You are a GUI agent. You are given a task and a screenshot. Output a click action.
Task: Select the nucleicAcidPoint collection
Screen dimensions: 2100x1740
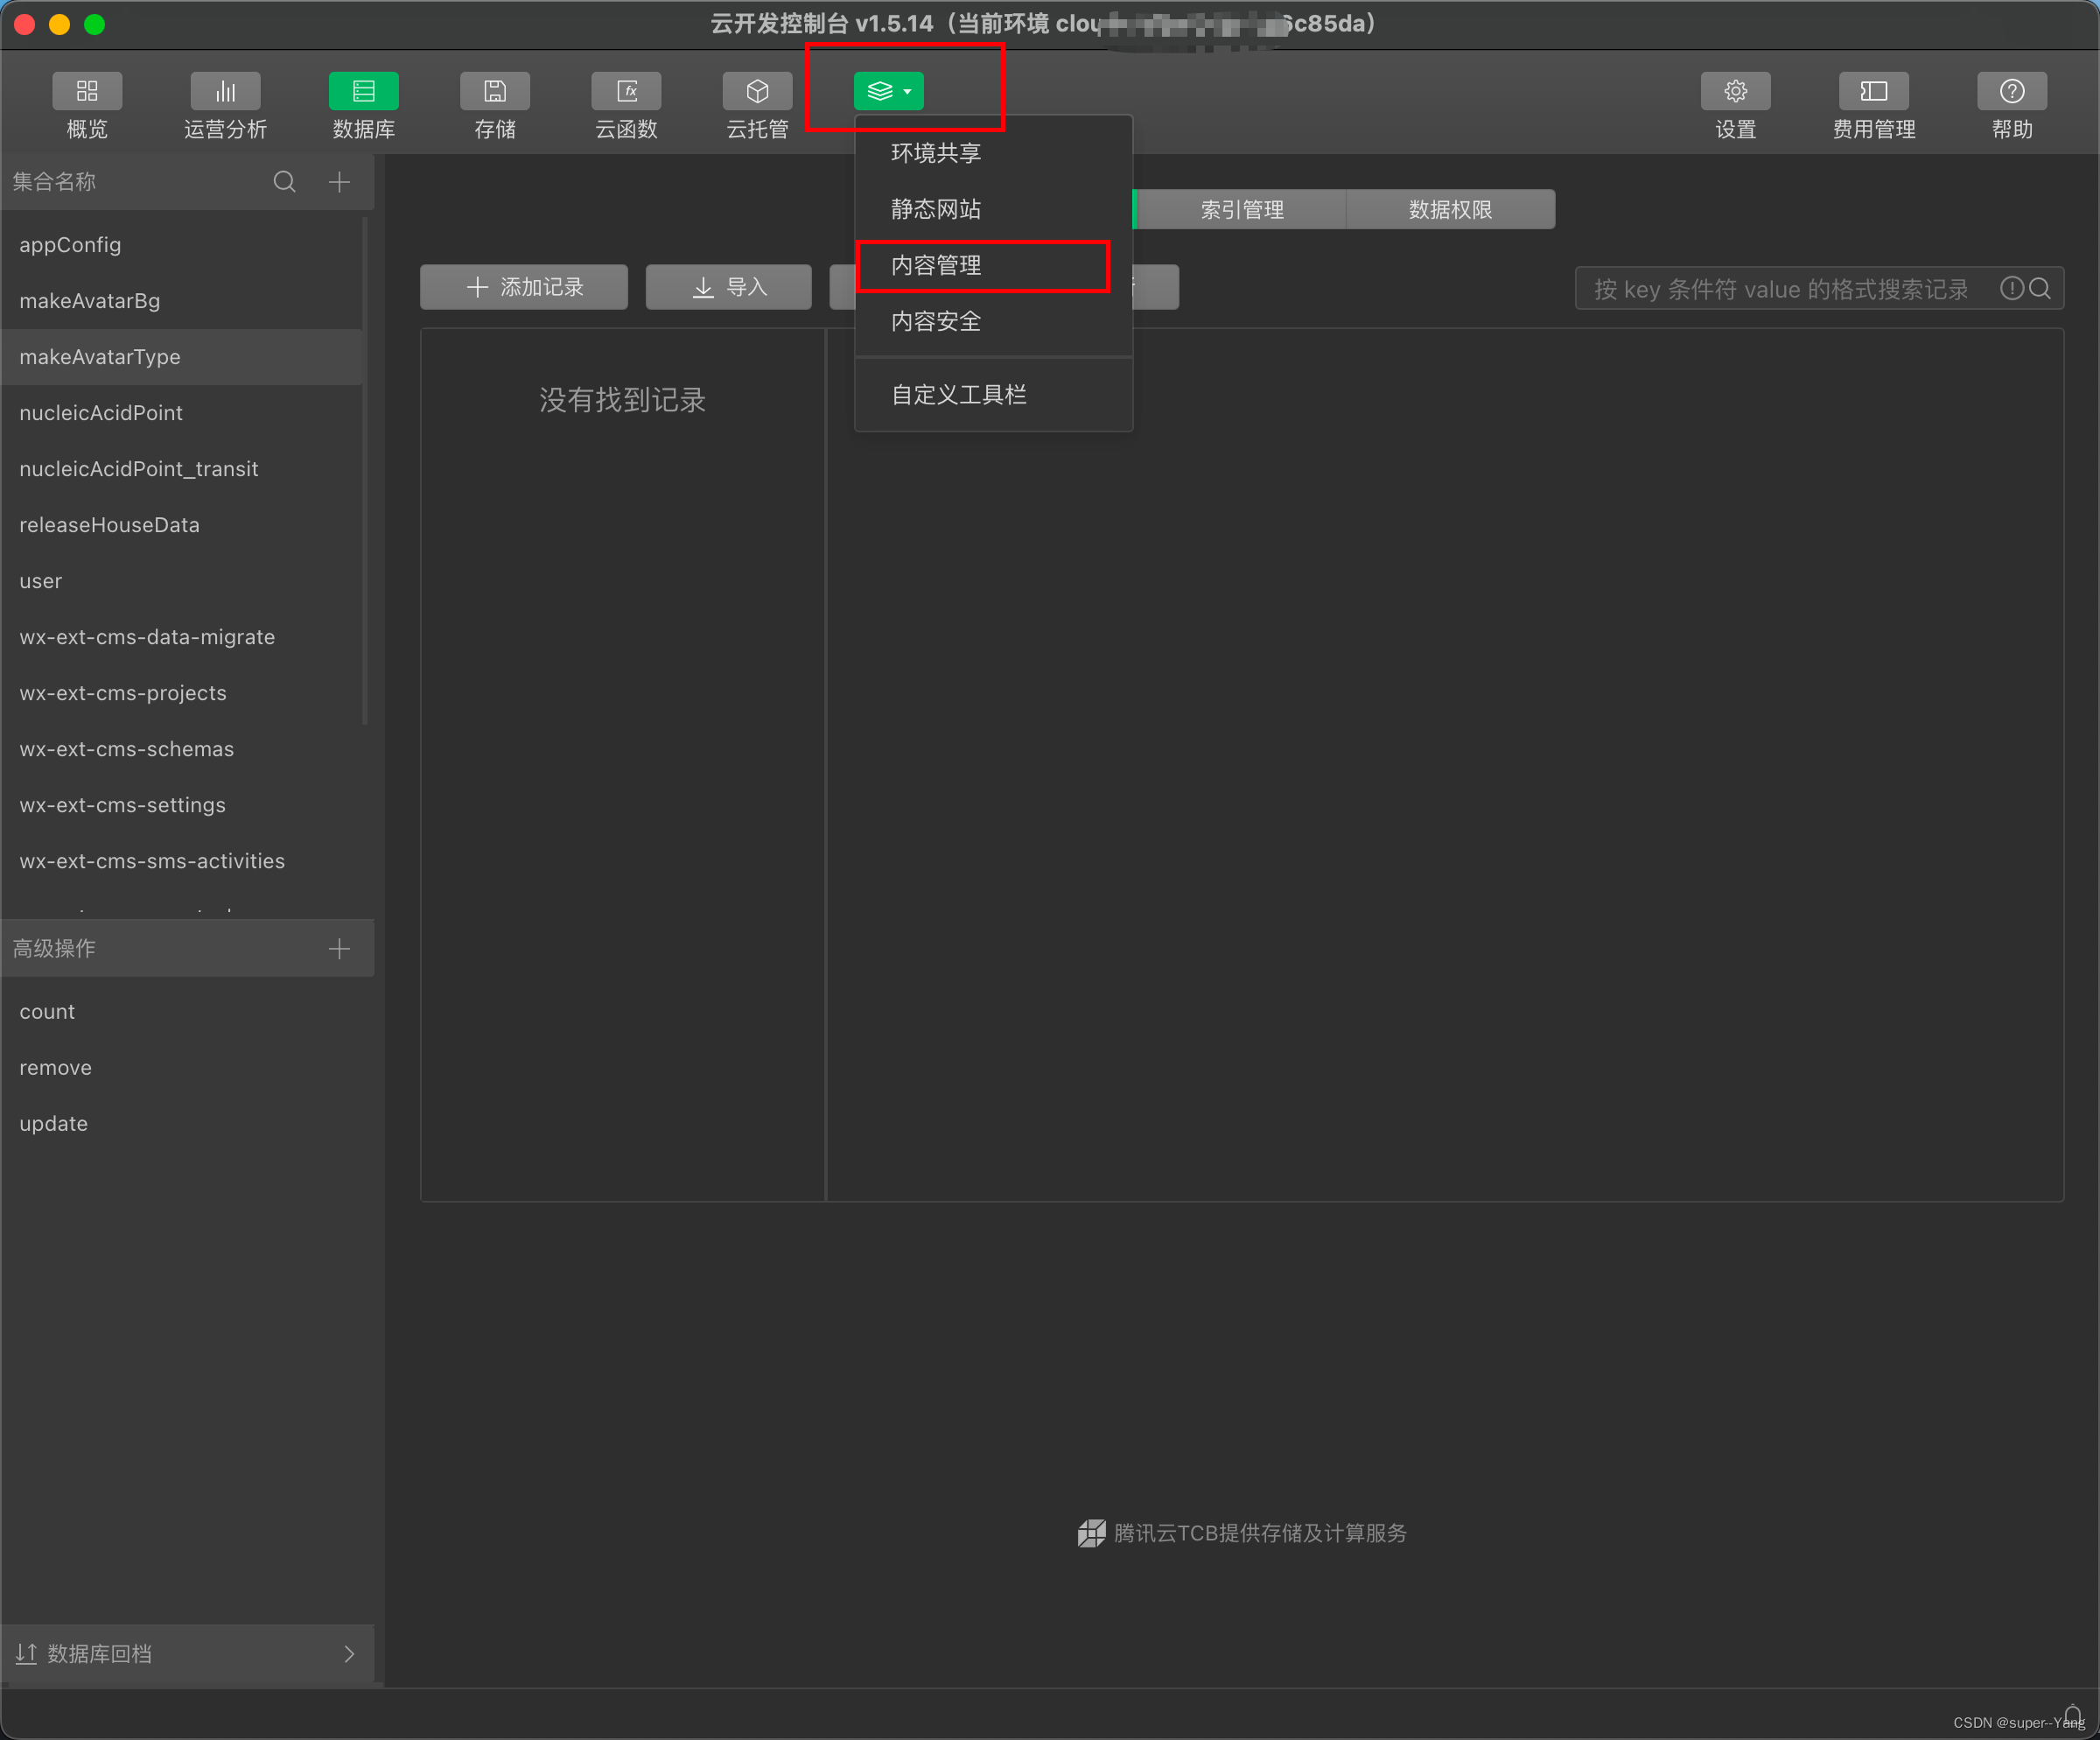pos(181,413)
